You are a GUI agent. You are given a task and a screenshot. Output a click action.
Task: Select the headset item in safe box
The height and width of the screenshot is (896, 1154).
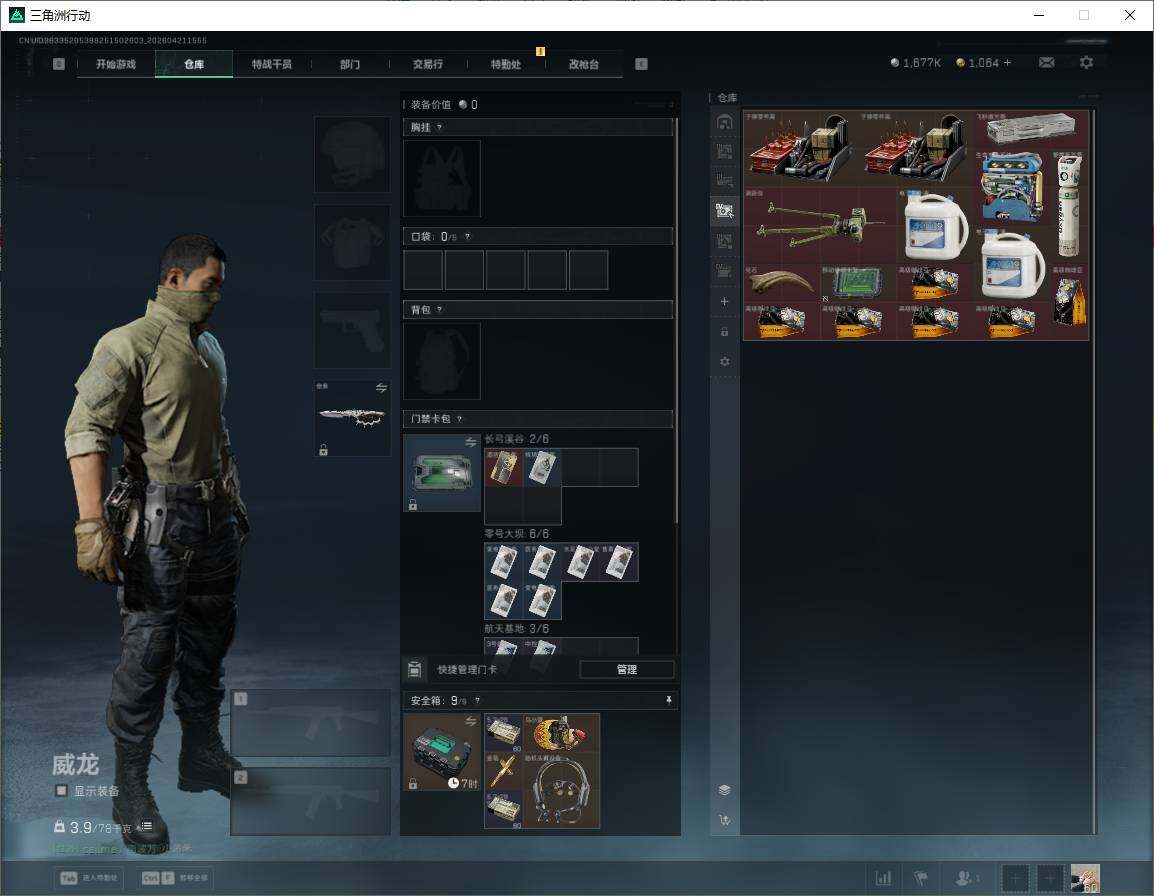(x=561, y=790)
